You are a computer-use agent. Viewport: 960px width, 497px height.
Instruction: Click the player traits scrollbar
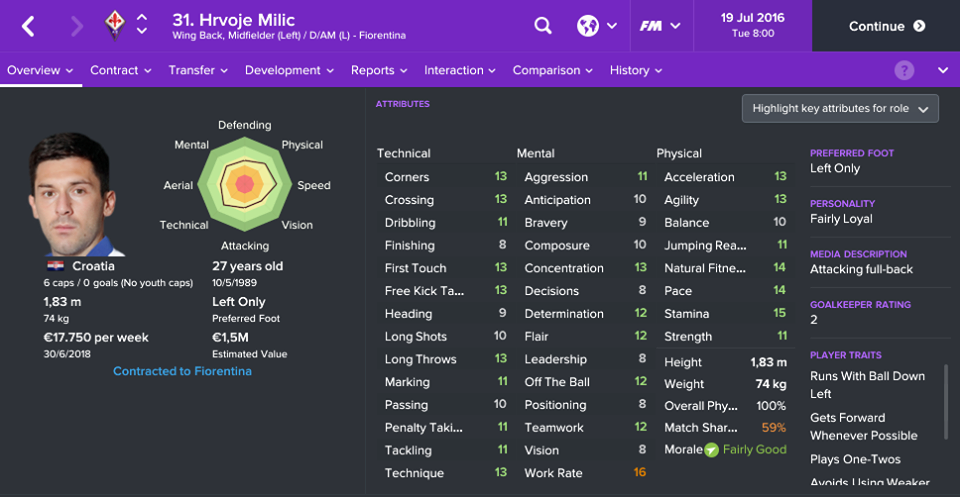point(947,403)
